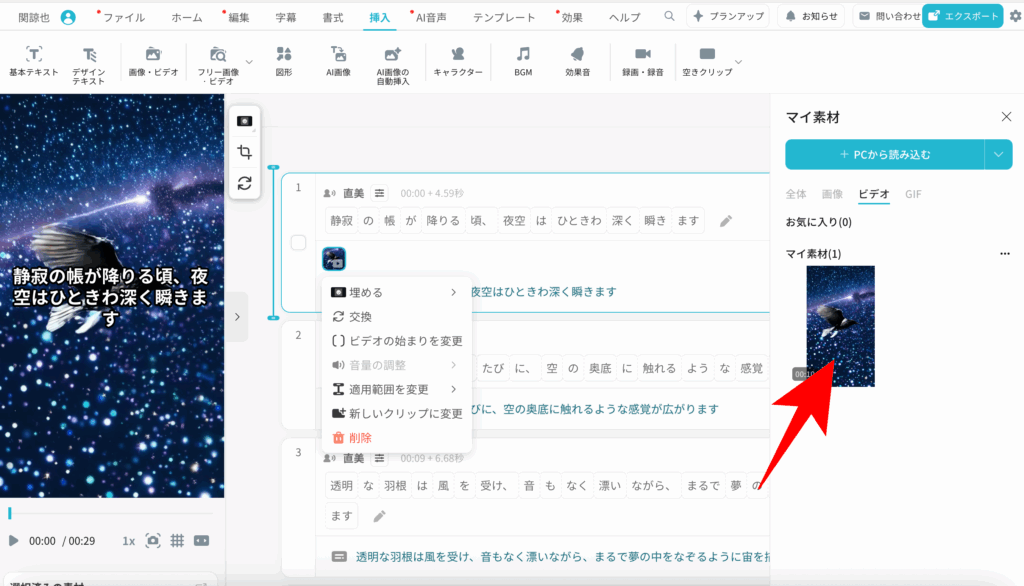Close the マイ素材 panel
The height and width of the screenshot is (586, 1024).
click(1006, 117)
